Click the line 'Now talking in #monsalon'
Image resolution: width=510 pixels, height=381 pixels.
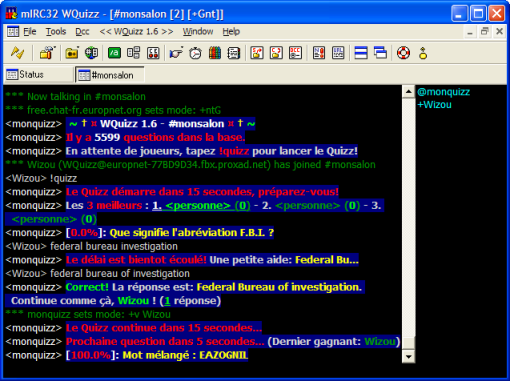click(86, 97)
